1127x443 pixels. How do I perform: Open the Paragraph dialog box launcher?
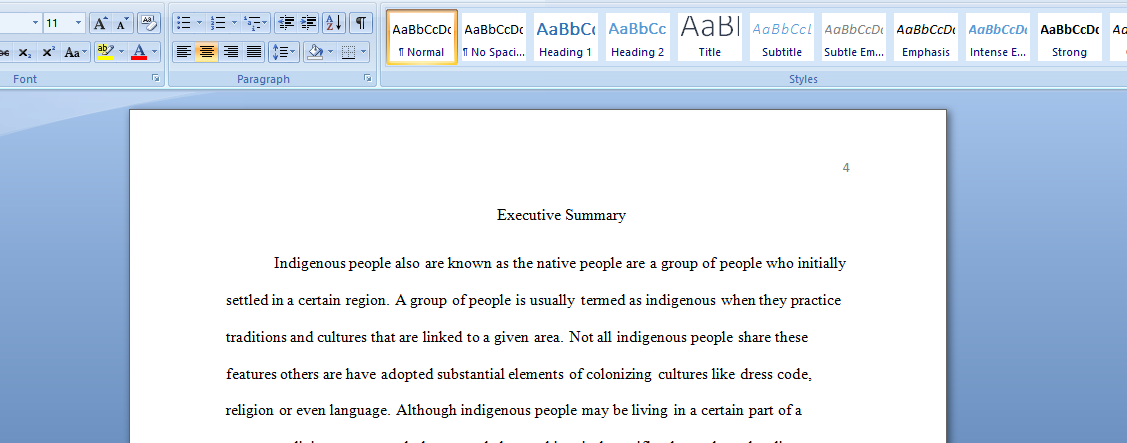coord(367,78)
